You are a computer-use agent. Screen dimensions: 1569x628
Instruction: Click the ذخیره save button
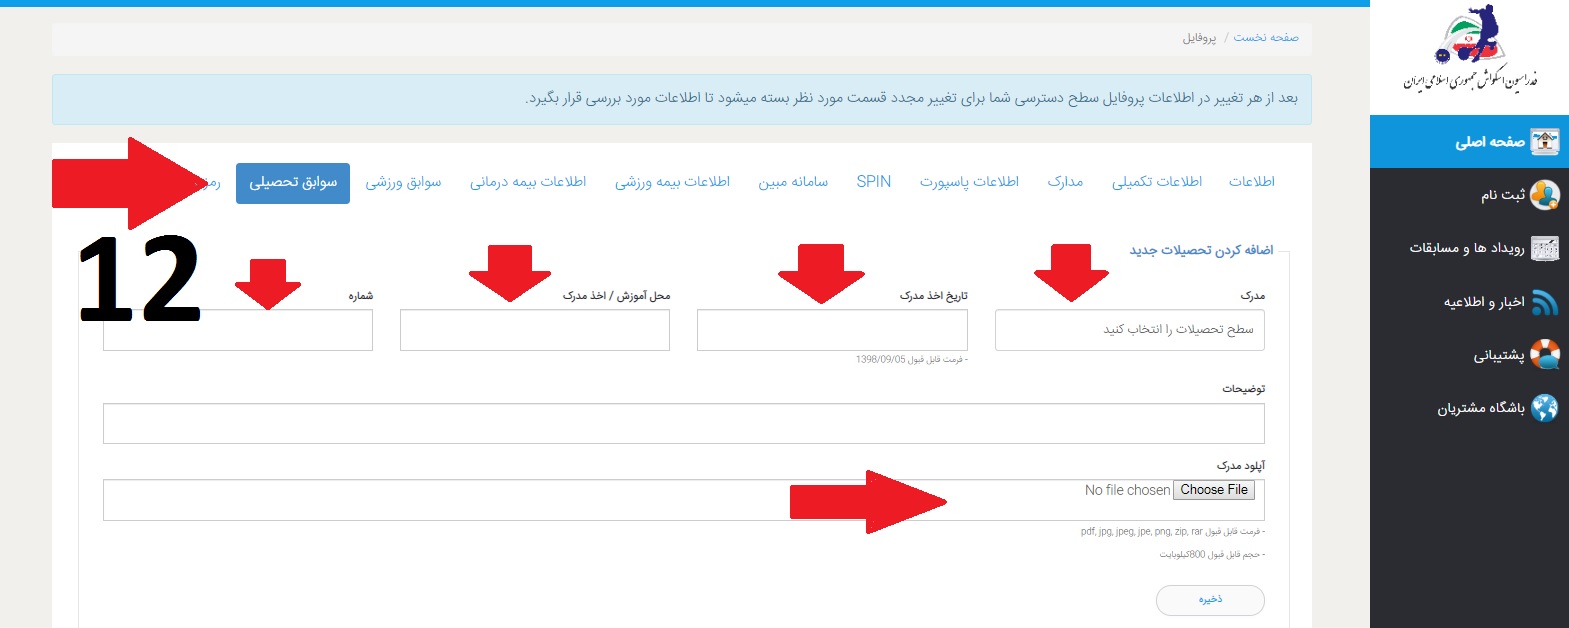pyautogui.click(x=1210, y=600)
